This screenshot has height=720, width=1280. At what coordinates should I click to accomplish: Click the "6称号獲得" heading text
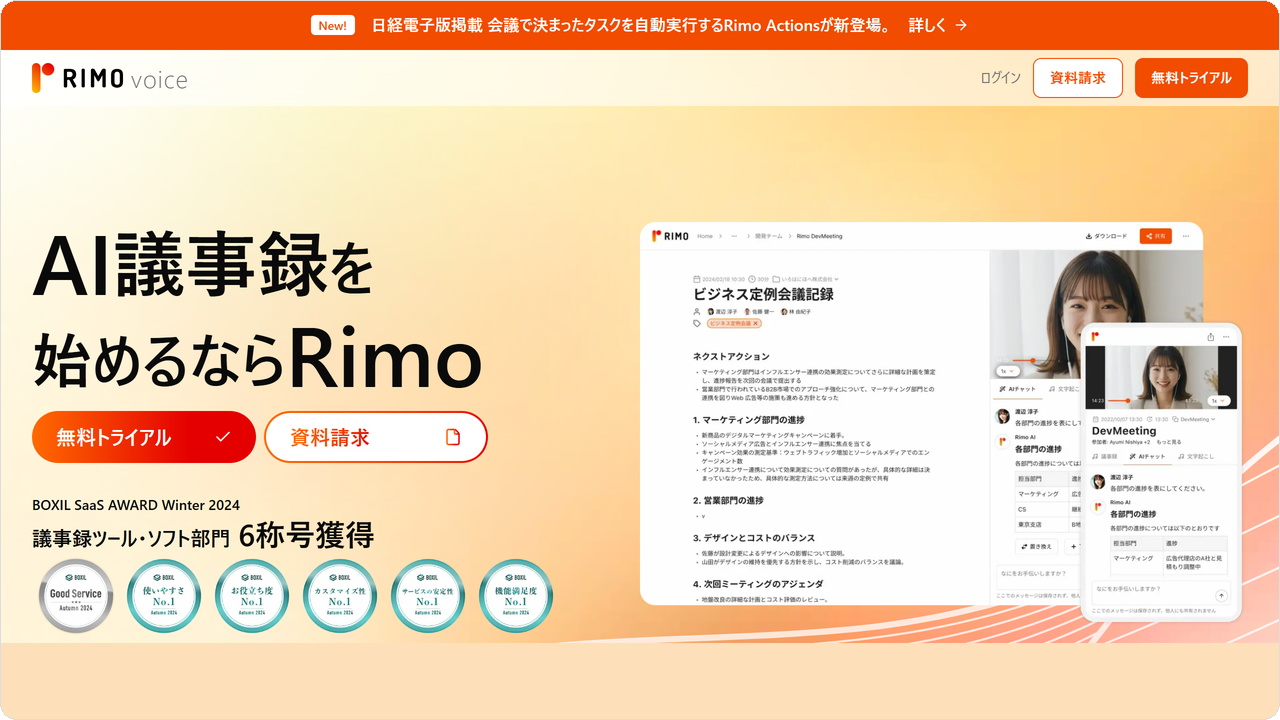click(x=307, y=536)
